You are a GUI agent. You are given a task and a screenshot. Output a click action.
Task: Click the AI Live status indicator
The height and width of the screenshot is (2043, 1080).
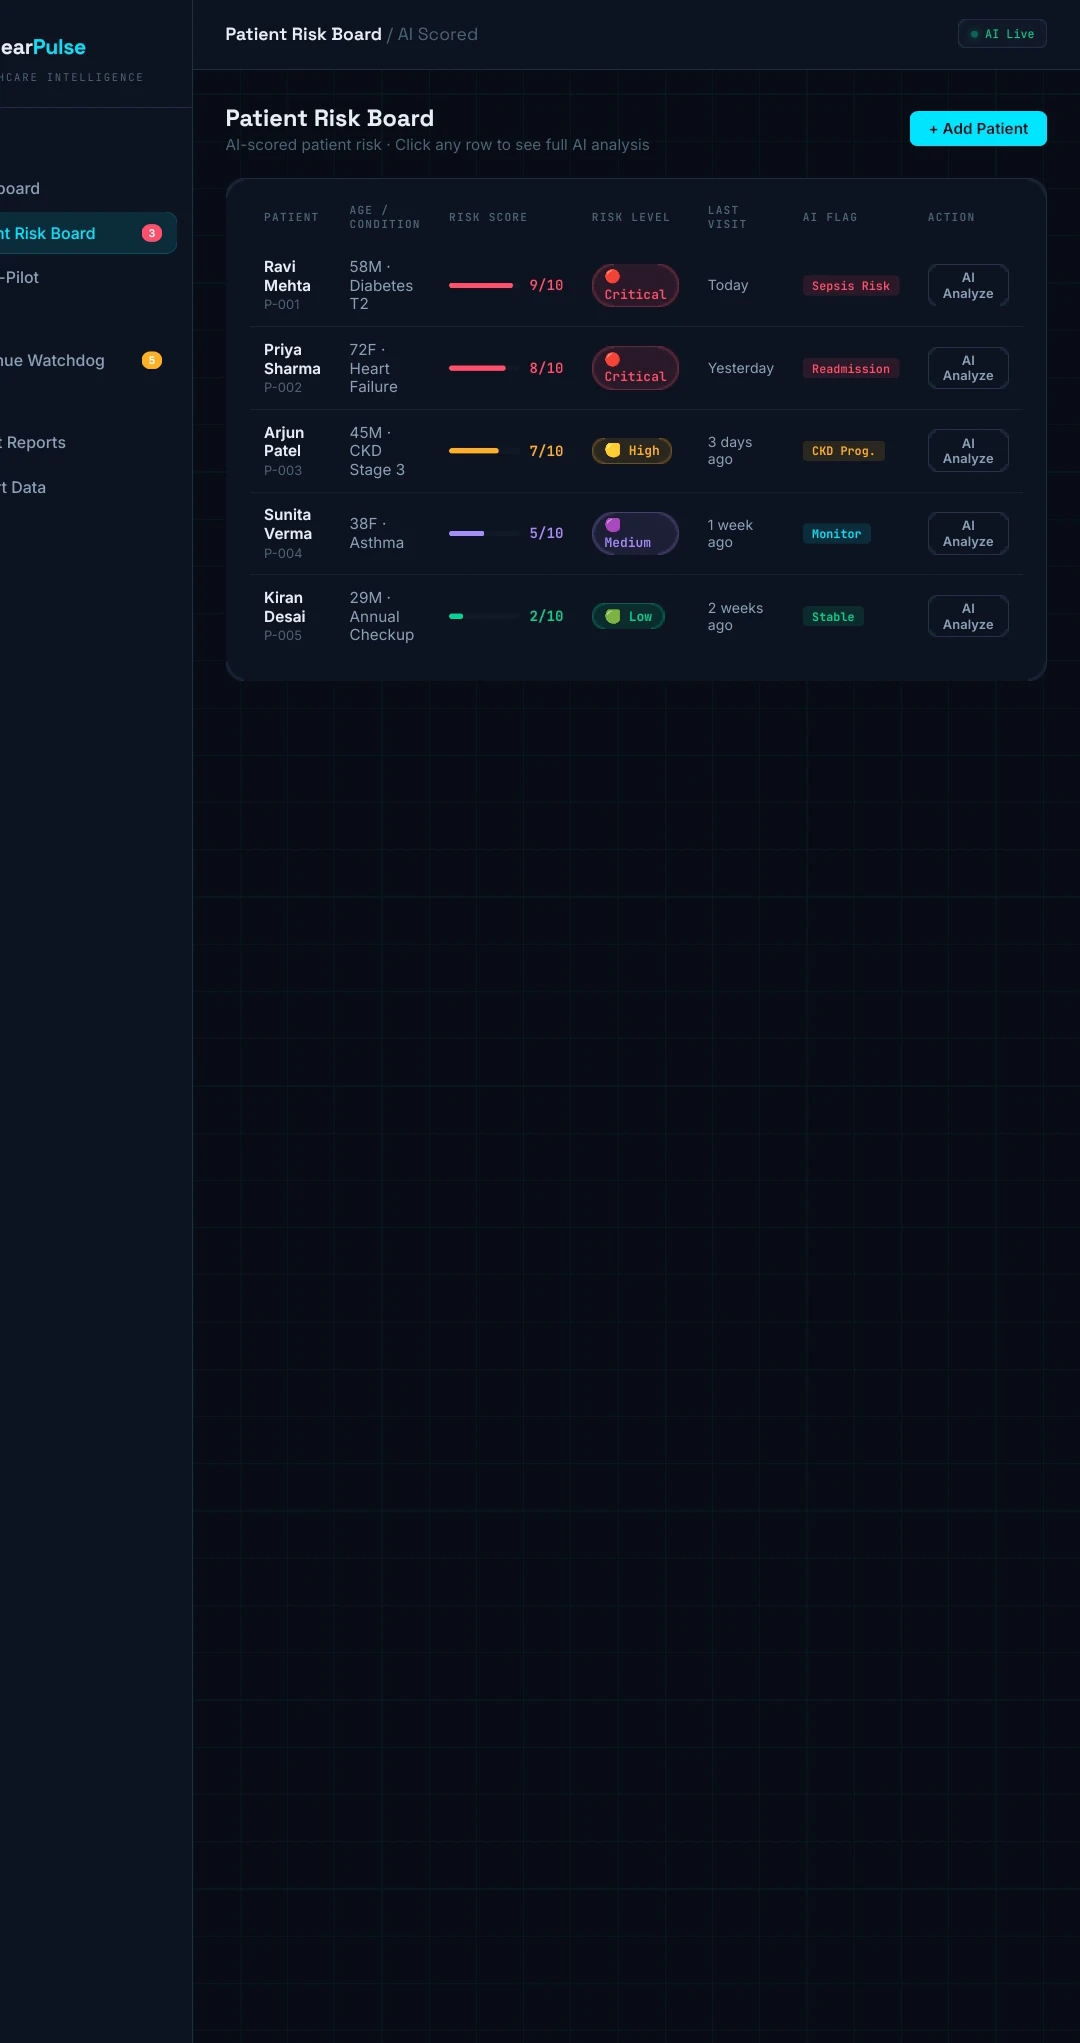(x=1002, y=34)
